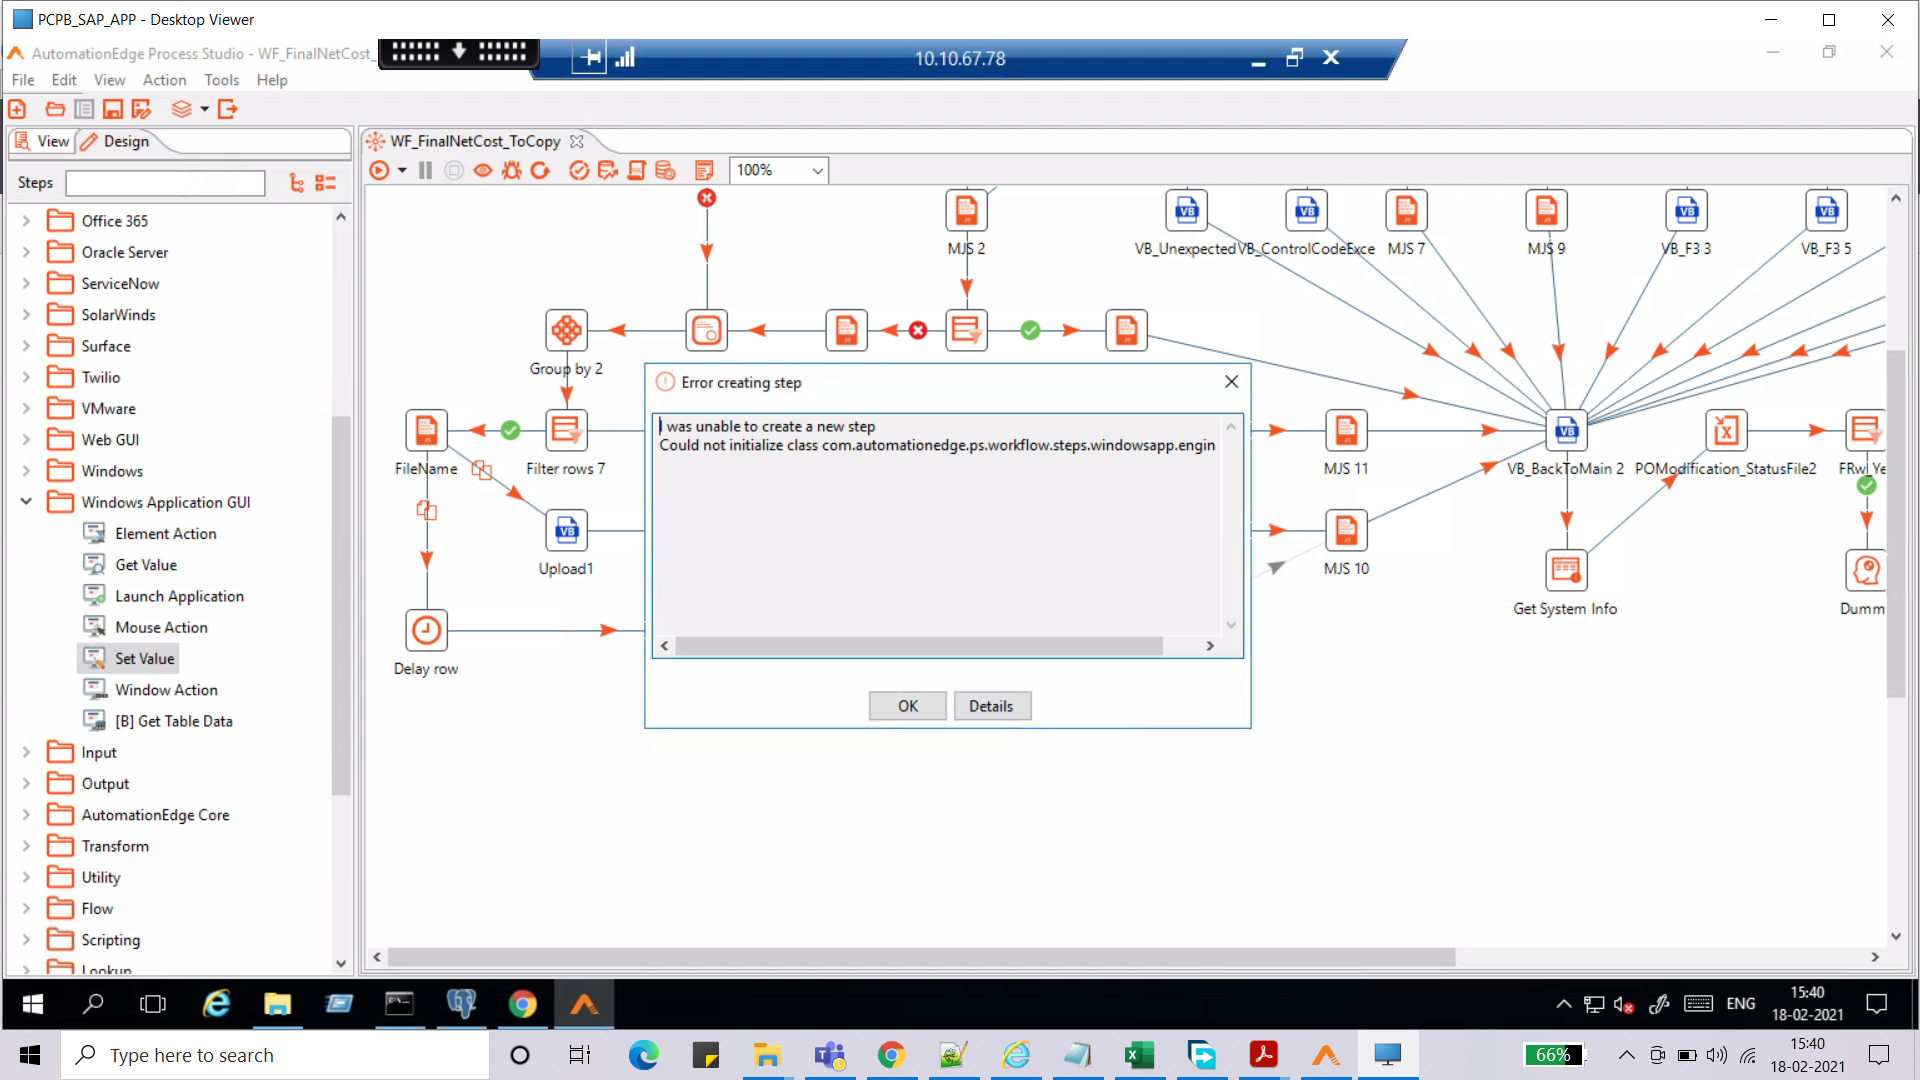The width and height of the screenshot is (1920, 1080).
Task: Click the Save As toolbar icon
Action: 141,109
